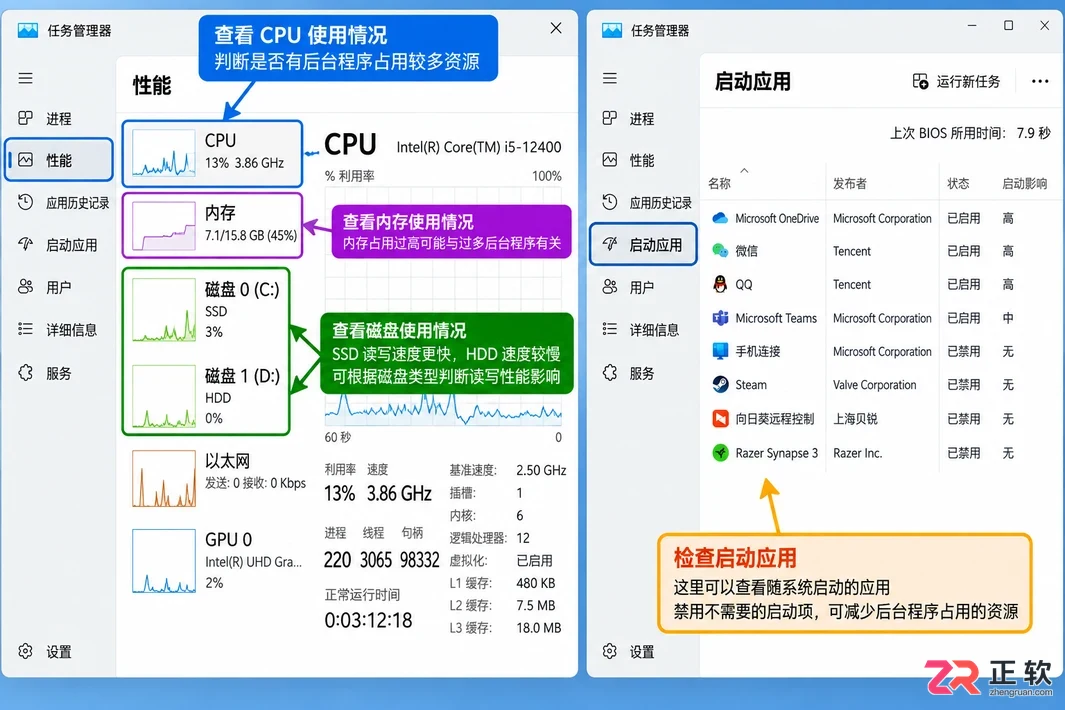
Task: Select 向日葵远程控制 startup entry name
Action: pyautogui.click(x=774, y=419)
